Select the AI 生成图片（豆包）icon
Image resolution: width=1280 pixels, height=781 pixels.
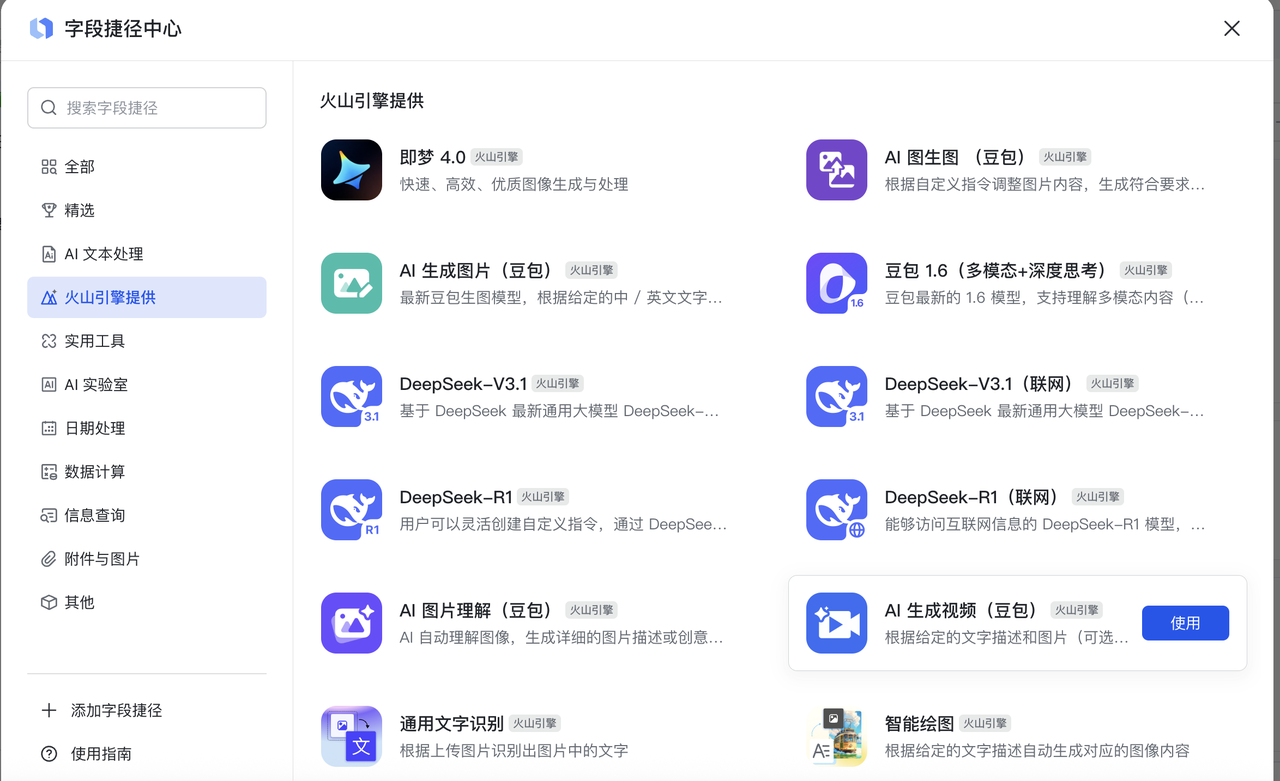click(351, 283)
